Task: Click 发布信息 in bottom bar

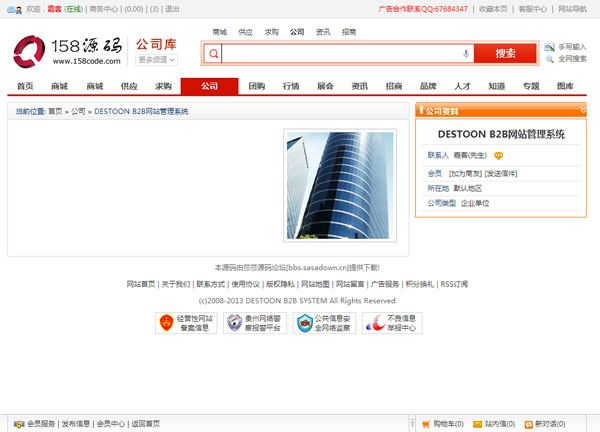Action: coord(76,424)
